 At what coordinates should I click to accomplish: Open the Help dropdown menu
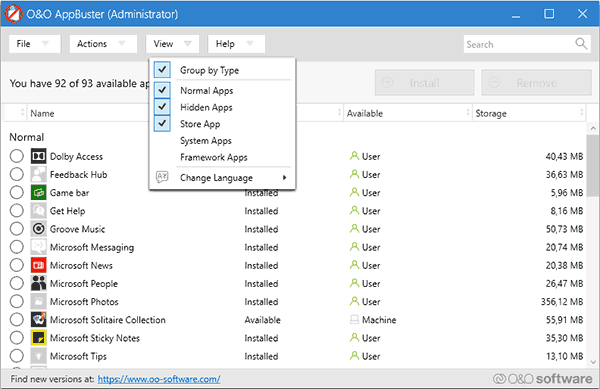(x=236, y=44)
